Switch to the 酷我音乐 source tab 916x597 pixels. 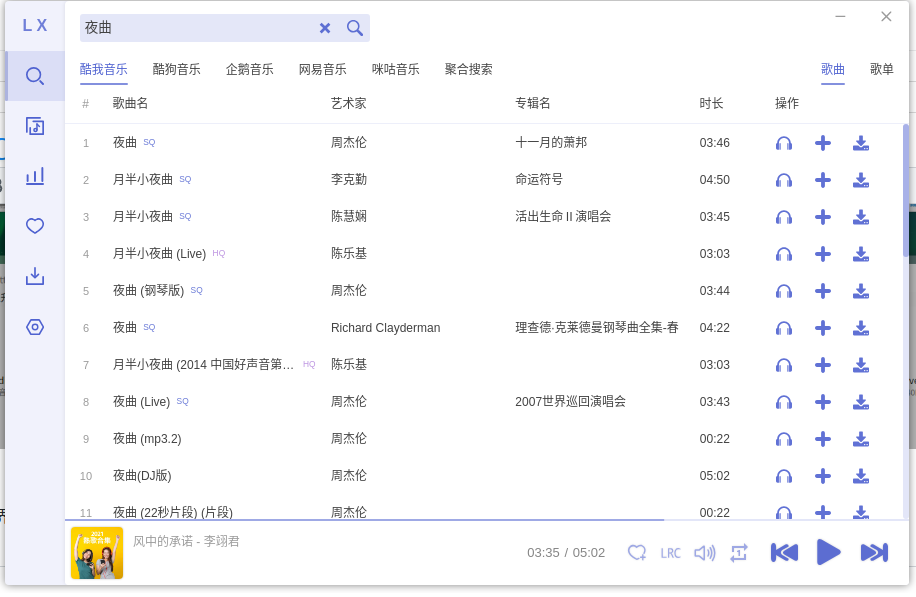(103, 70)
